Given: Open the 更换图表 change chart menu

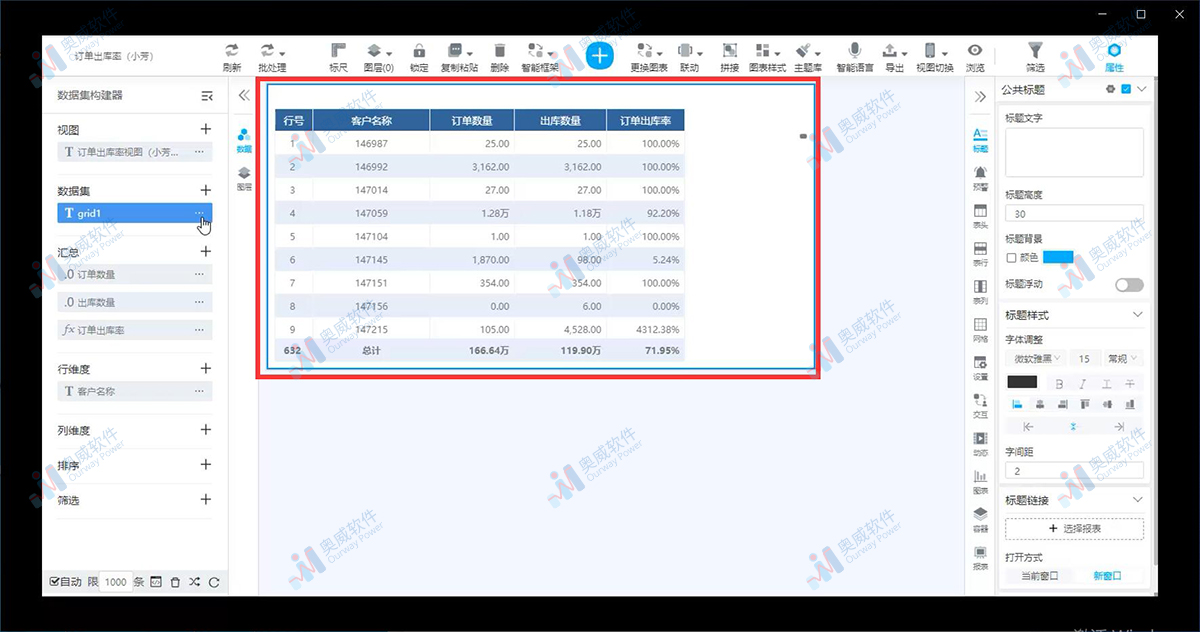Looking at the screenshot, I should [x=649, y=57].
